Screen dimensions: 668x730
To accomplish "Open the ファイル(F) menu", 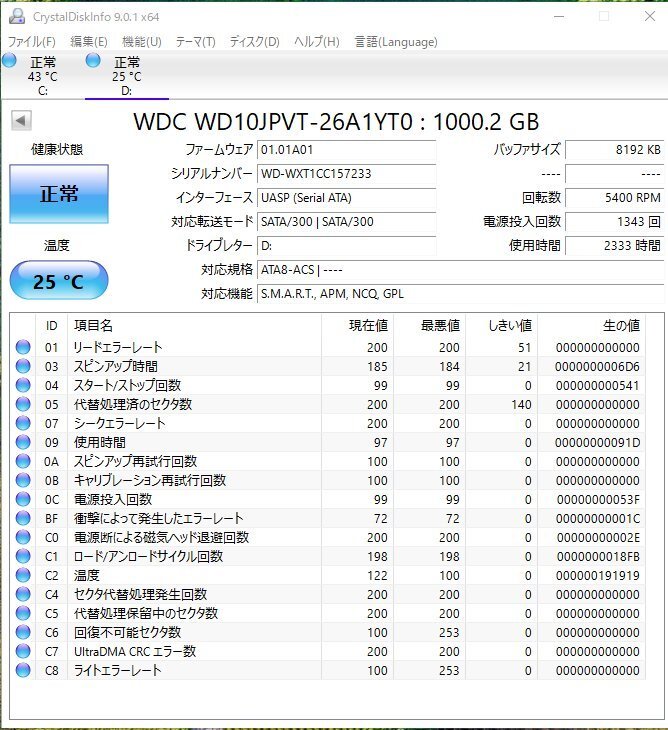I will click(x=32, y=42).
